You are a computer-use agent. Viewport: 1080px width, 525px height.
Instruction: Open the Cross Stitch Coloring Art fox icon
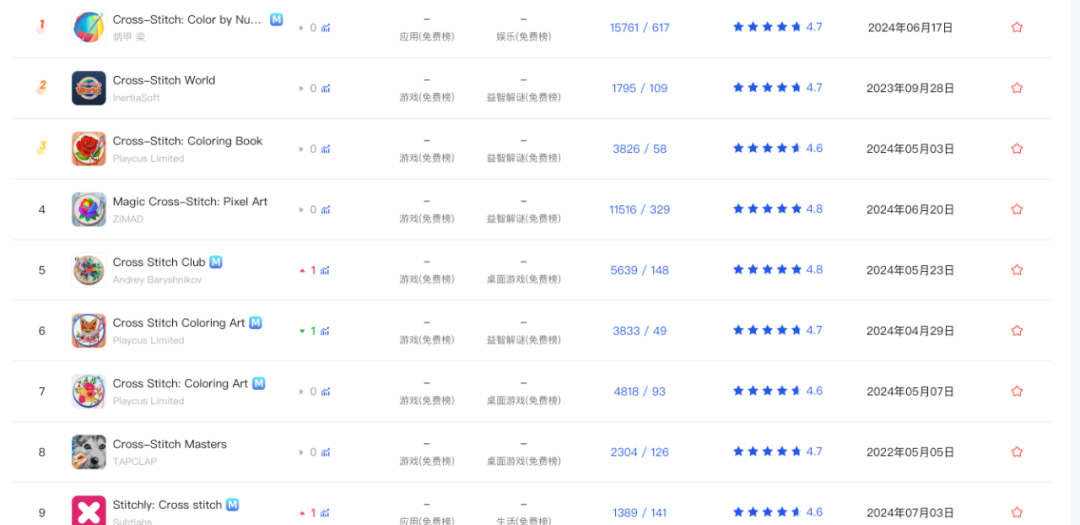[x=89, y=331]
